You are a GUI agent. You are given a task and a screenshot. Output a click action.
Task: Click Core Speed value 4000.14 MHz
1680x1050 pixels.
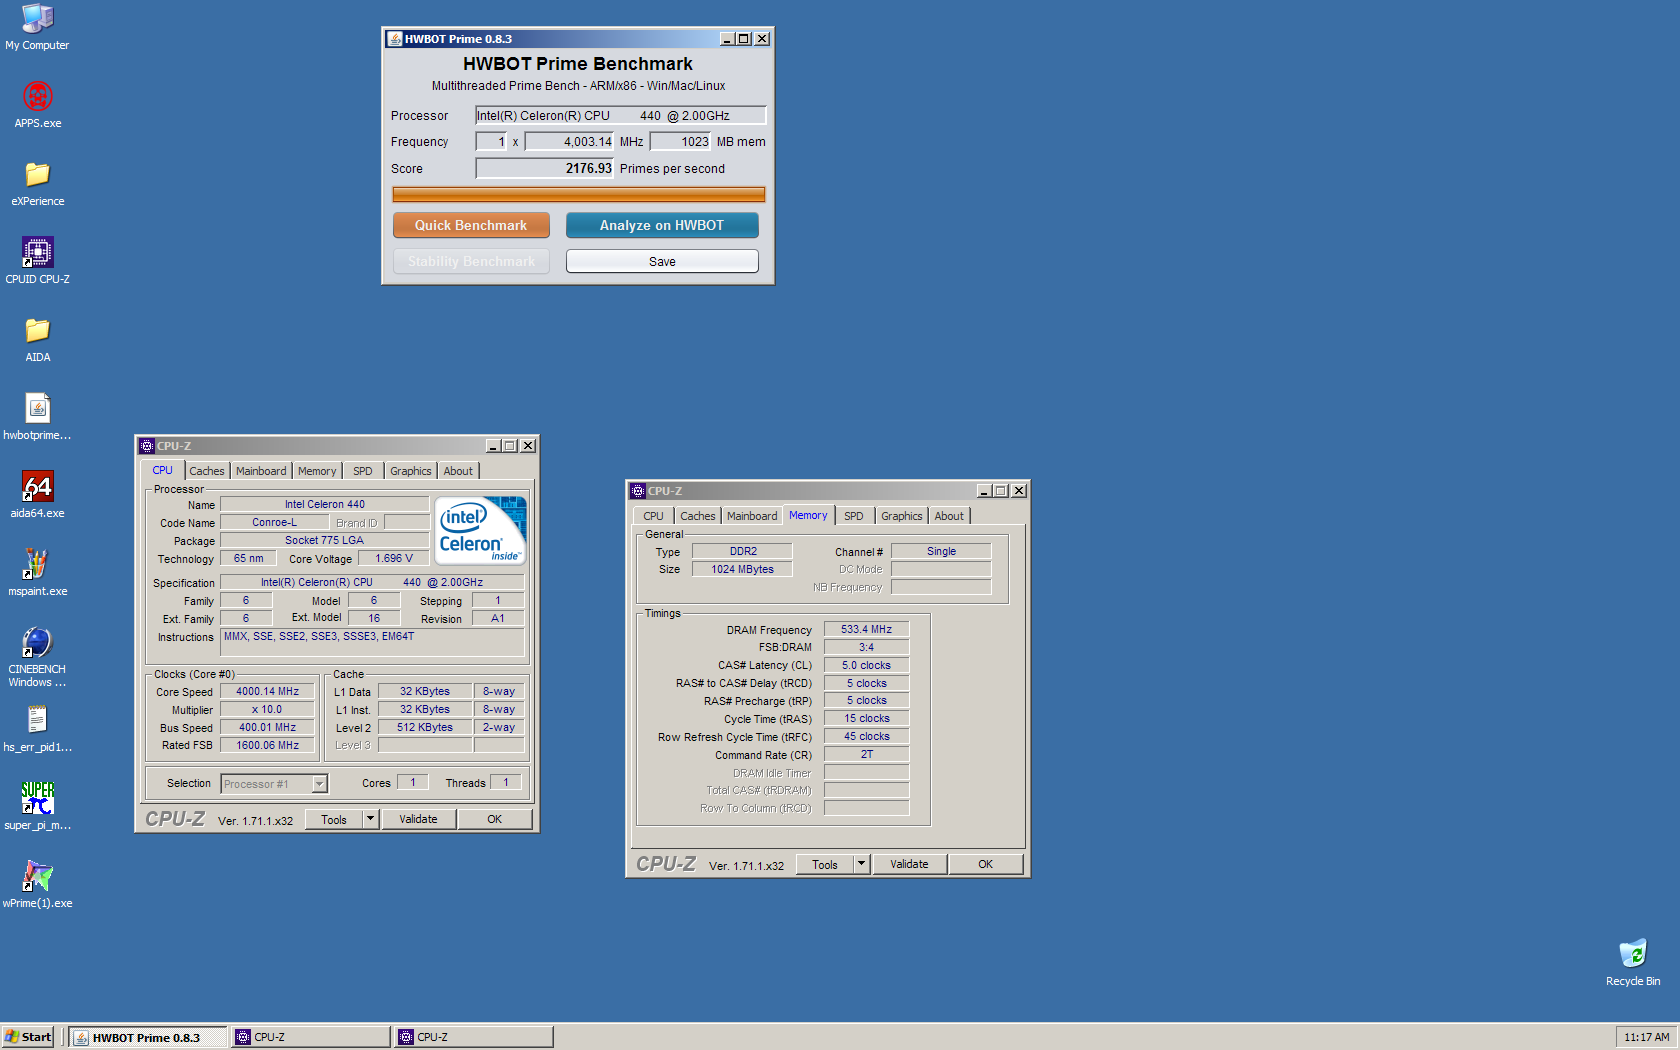pos(267,691)
